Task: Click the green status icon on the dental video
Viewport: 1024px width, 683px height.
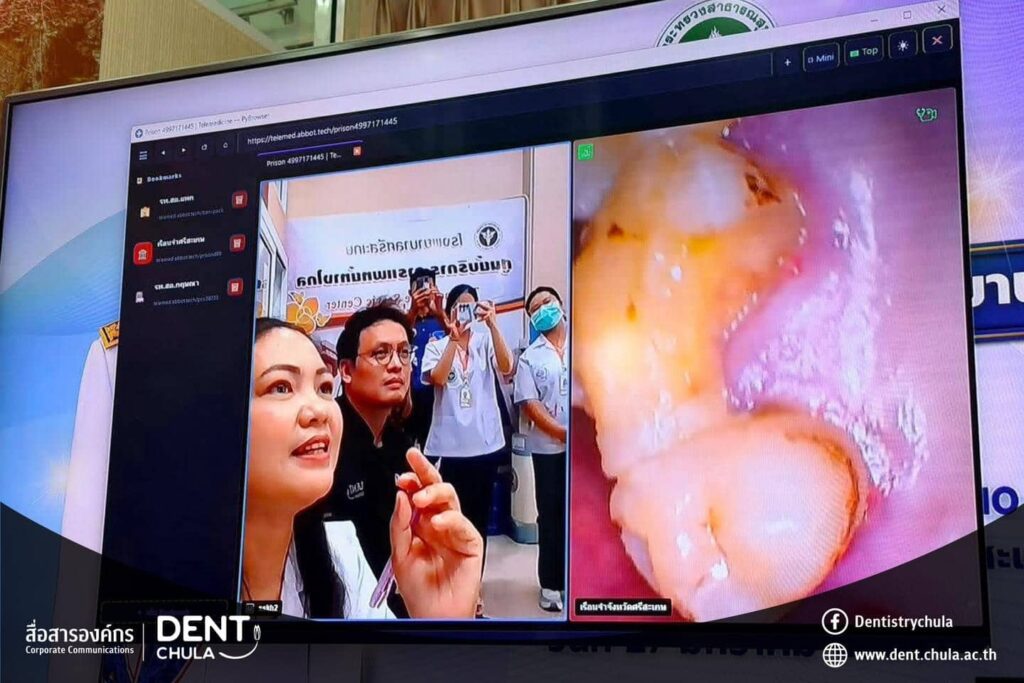Action: pos(586,152)
